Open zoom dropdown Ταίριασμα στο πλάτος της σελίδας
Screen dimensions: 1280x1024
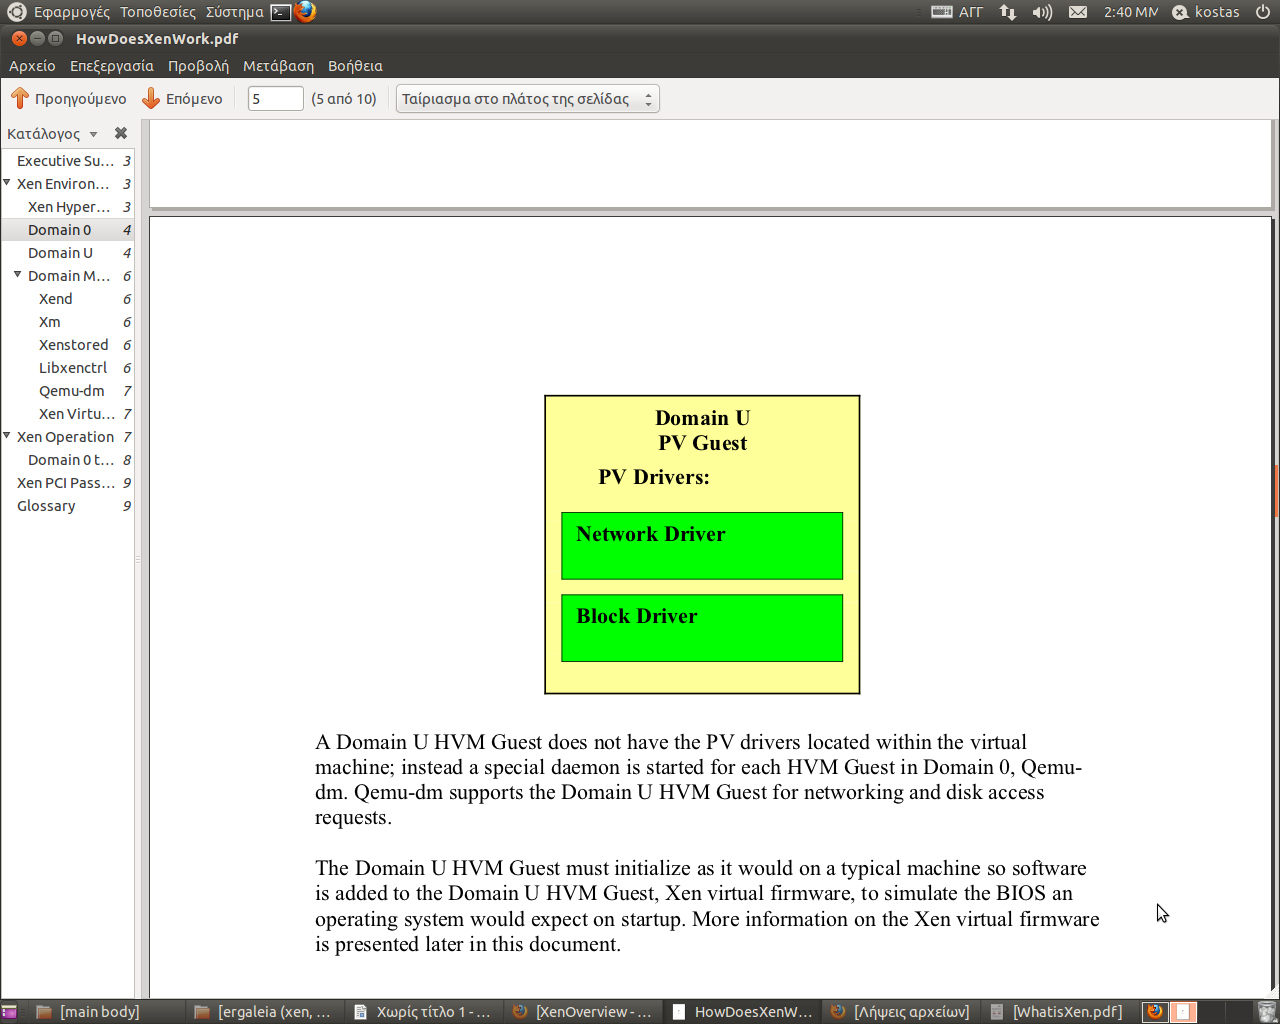(x=527, y=99)
